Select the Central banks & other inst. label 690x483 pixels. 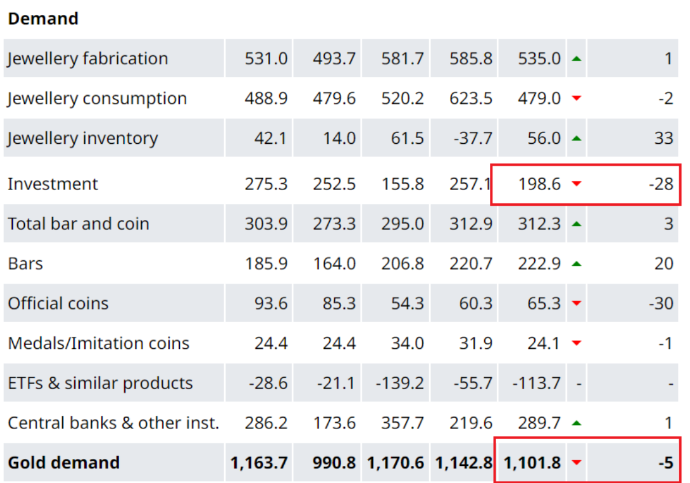coord(113,423)
